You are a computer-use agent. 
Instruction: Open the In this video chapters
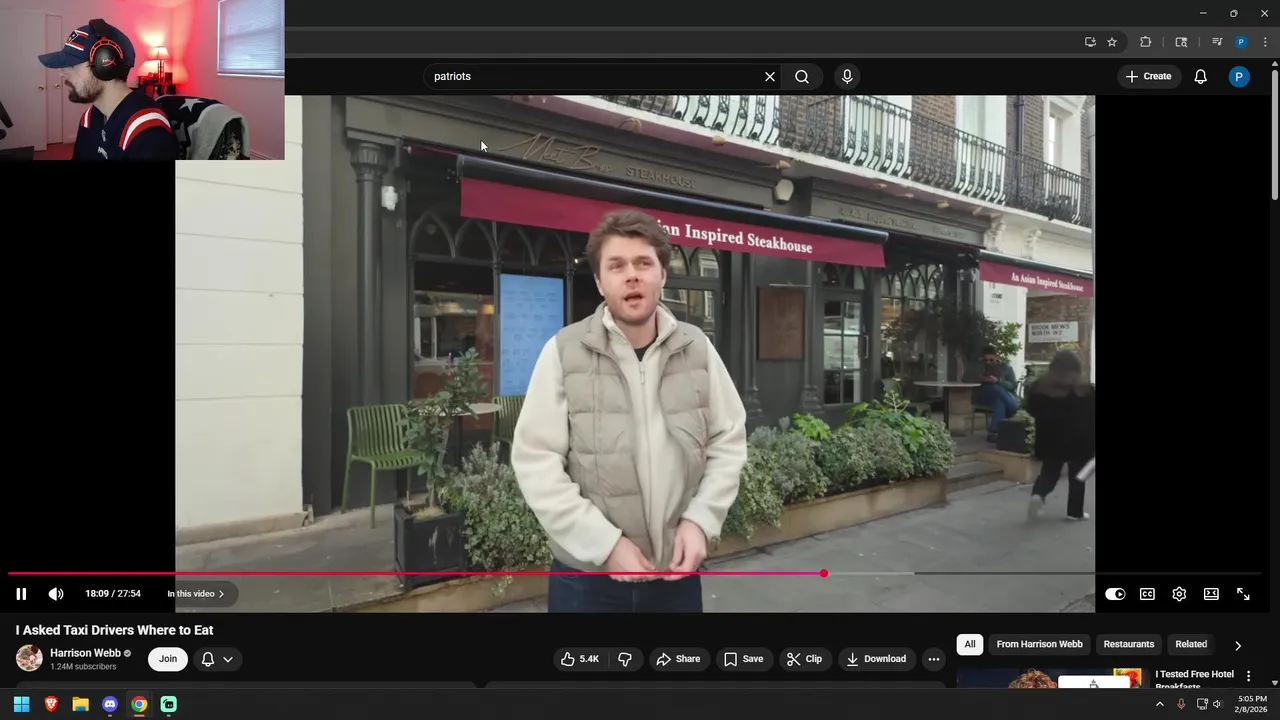(196, 594)
